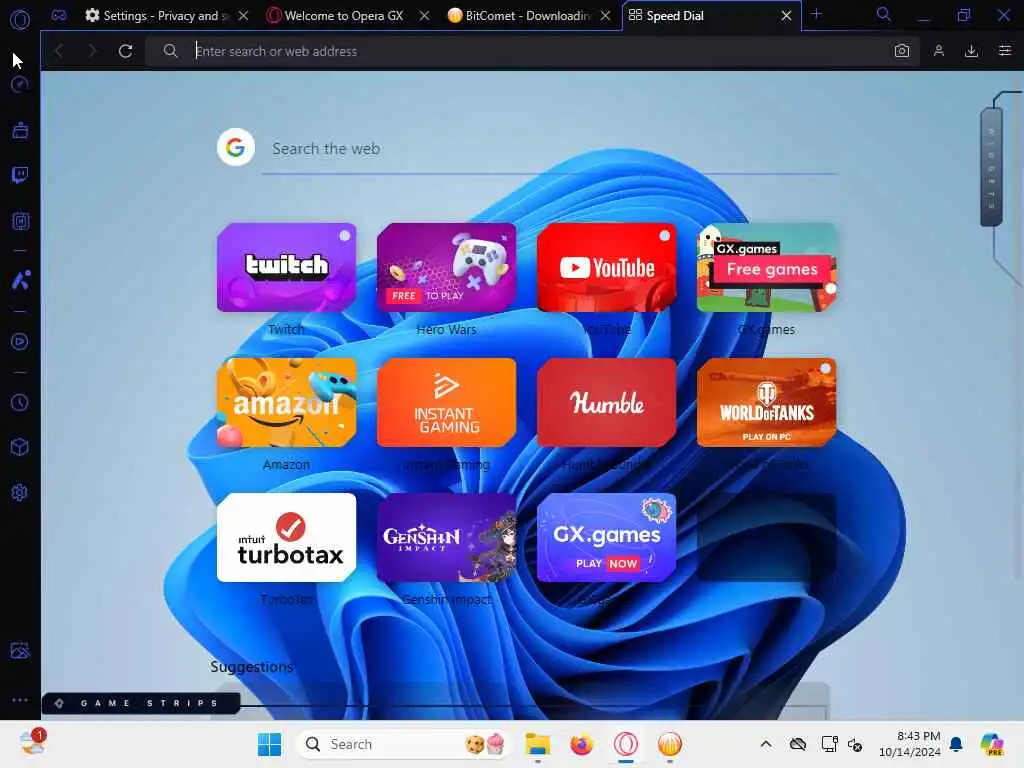1024x768 pixels.
Task: Click the Google search engine logo
Action: [x=236, y=147]
